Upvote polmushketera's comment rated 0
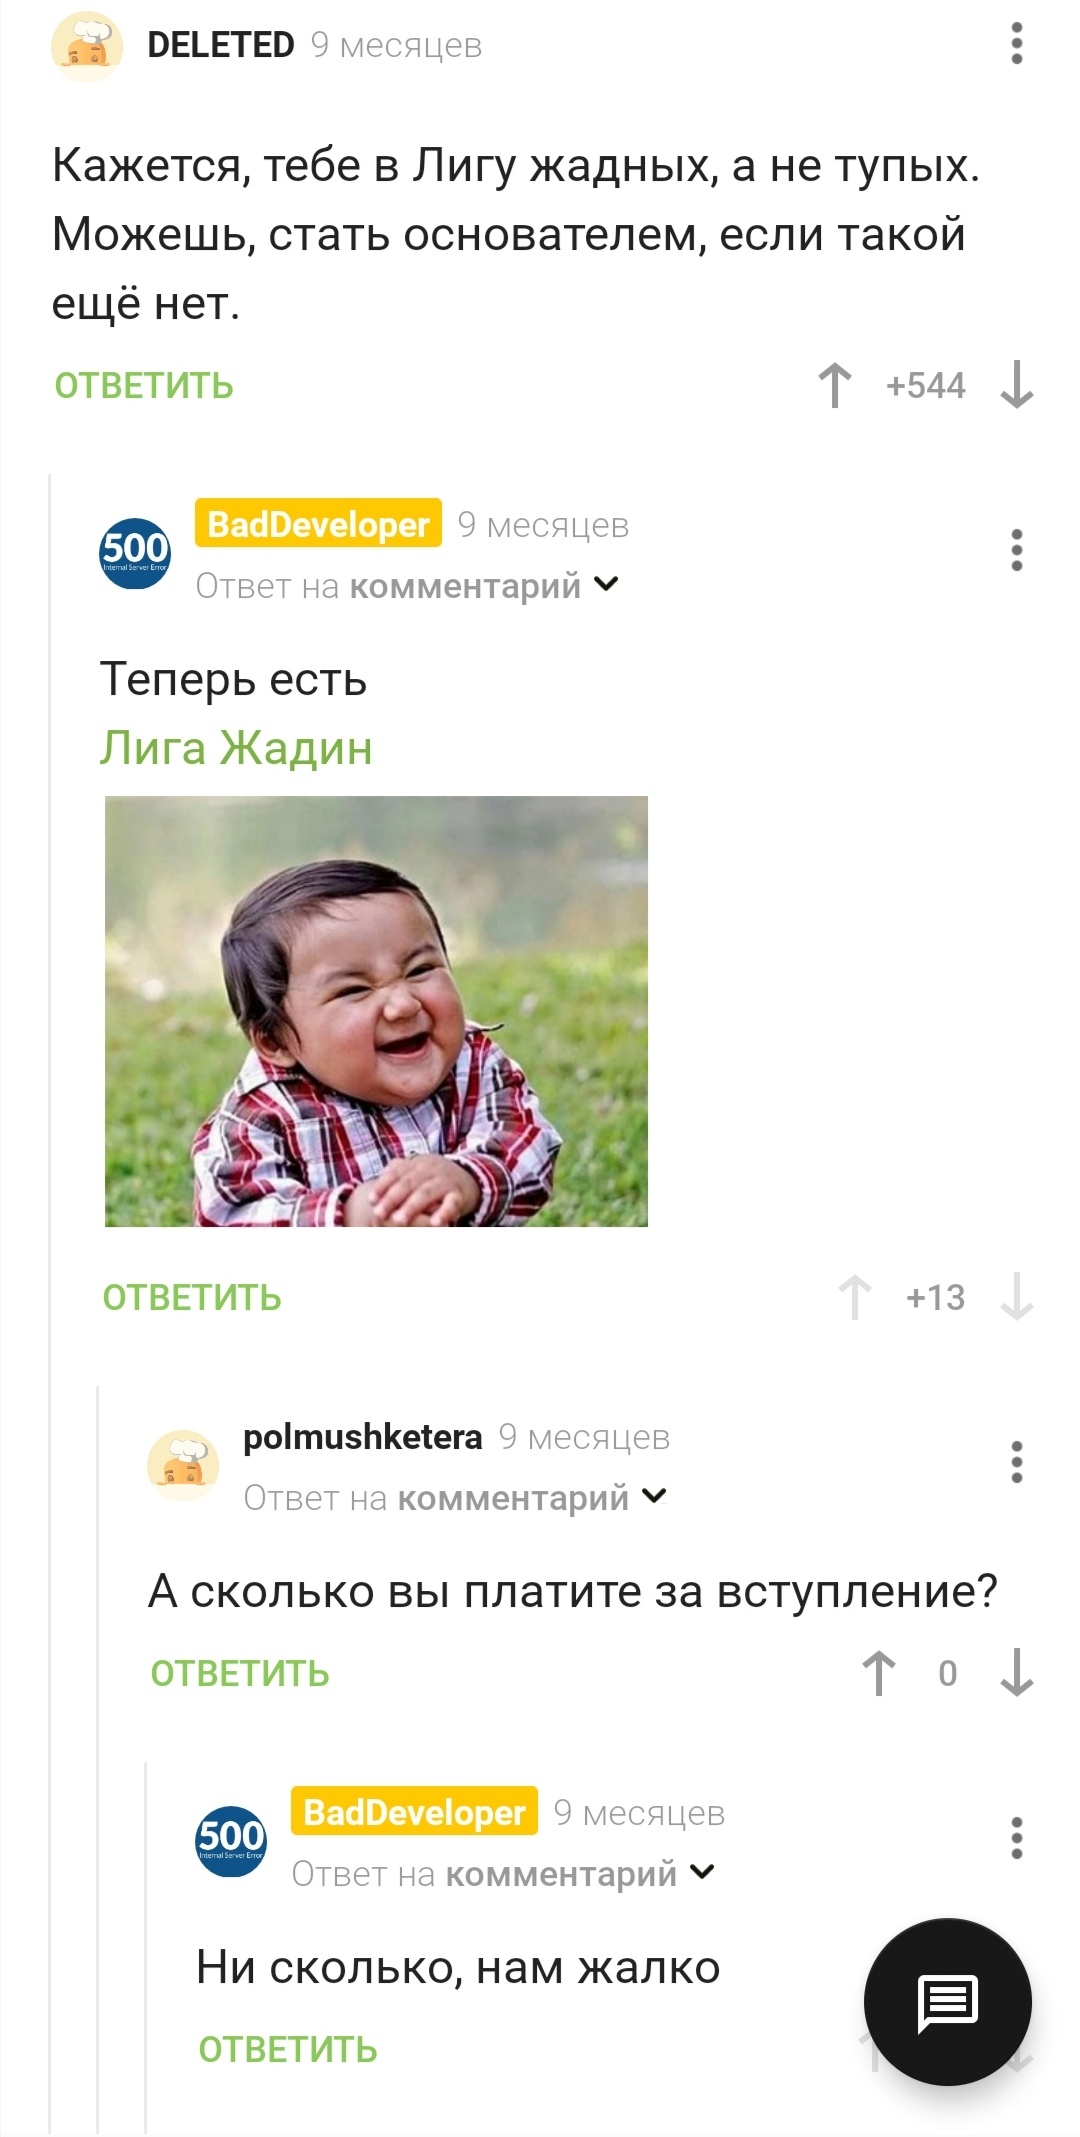This screenshot has width=1080, height=2137. point(879,1673)
